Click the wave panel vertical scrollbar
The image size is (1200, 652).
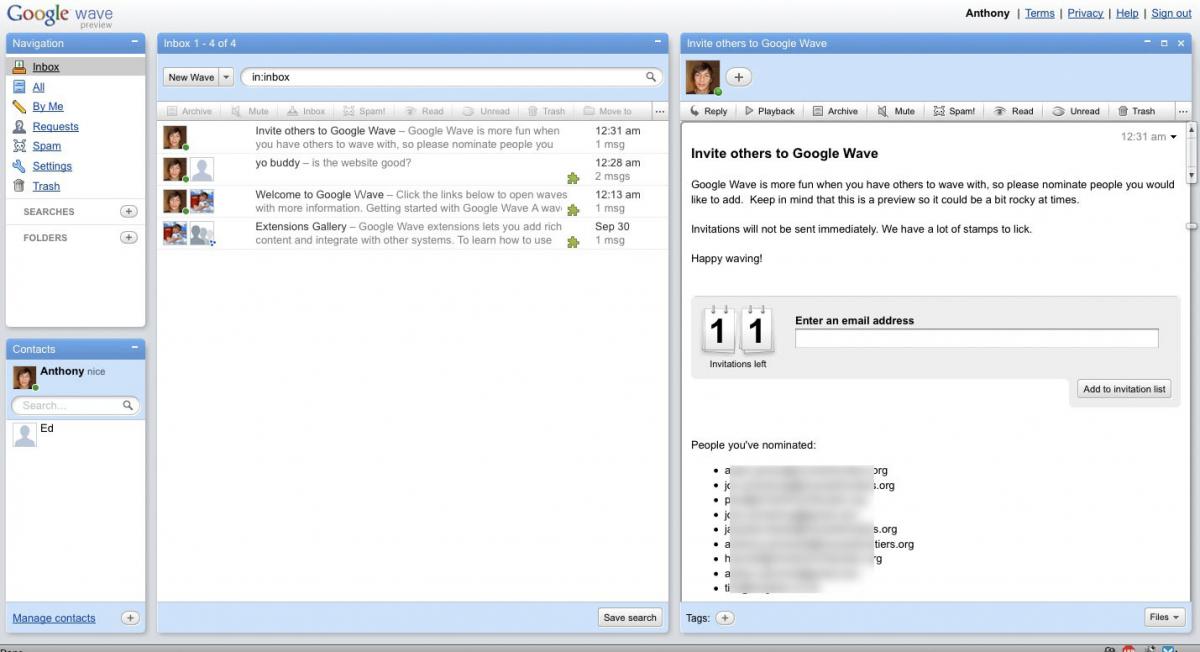[1191, 152]
